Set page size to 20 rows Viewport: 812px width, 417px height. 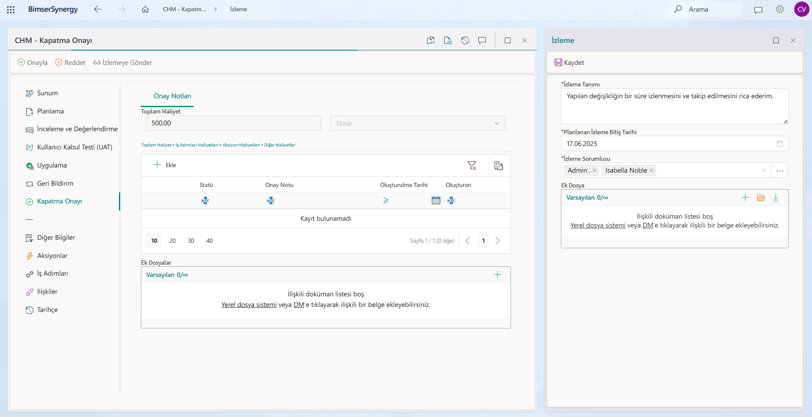(172, 240)
